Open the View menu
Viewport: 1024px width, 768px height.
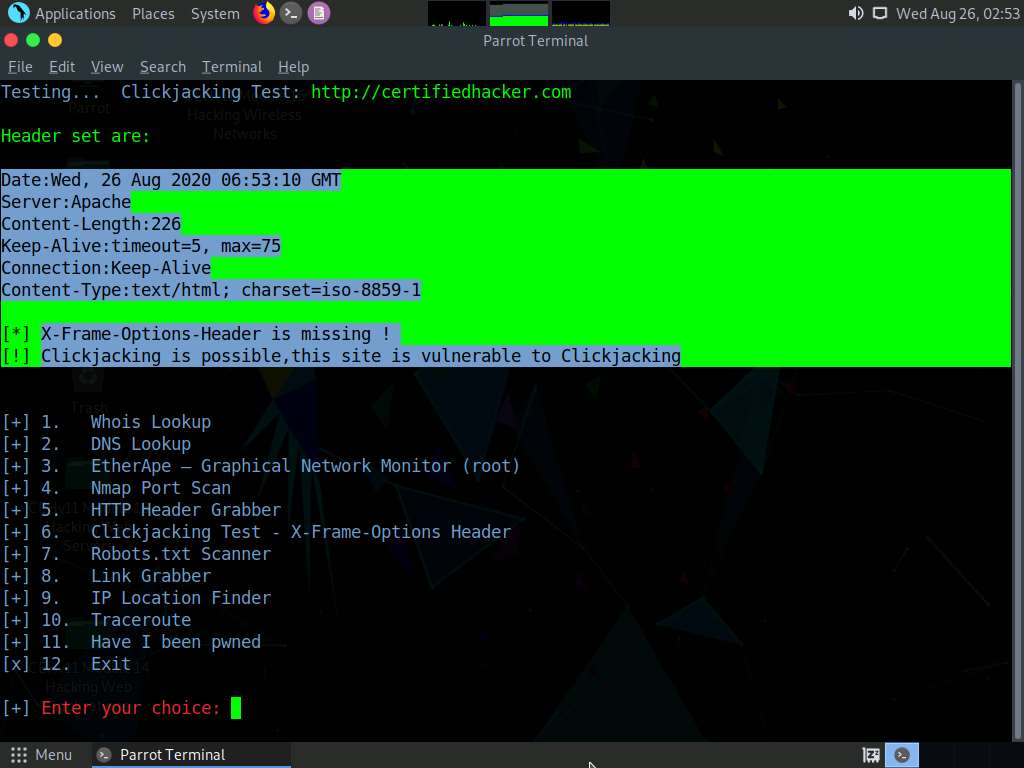(107, 67)
